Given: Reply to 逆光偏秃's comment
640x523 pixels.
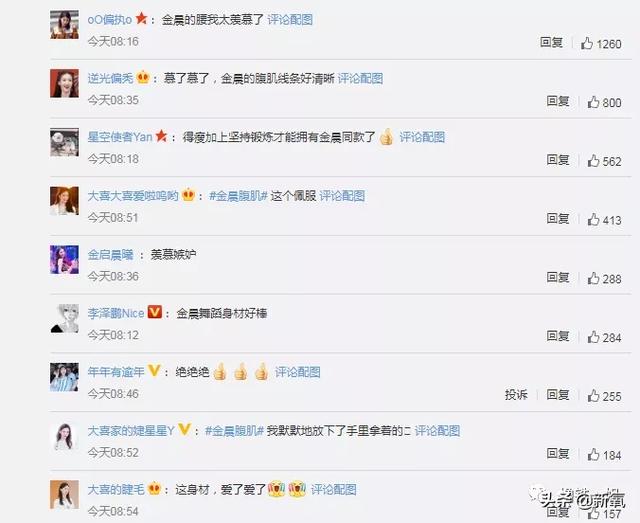Looking at the screenshot, I should coord(558,101).
